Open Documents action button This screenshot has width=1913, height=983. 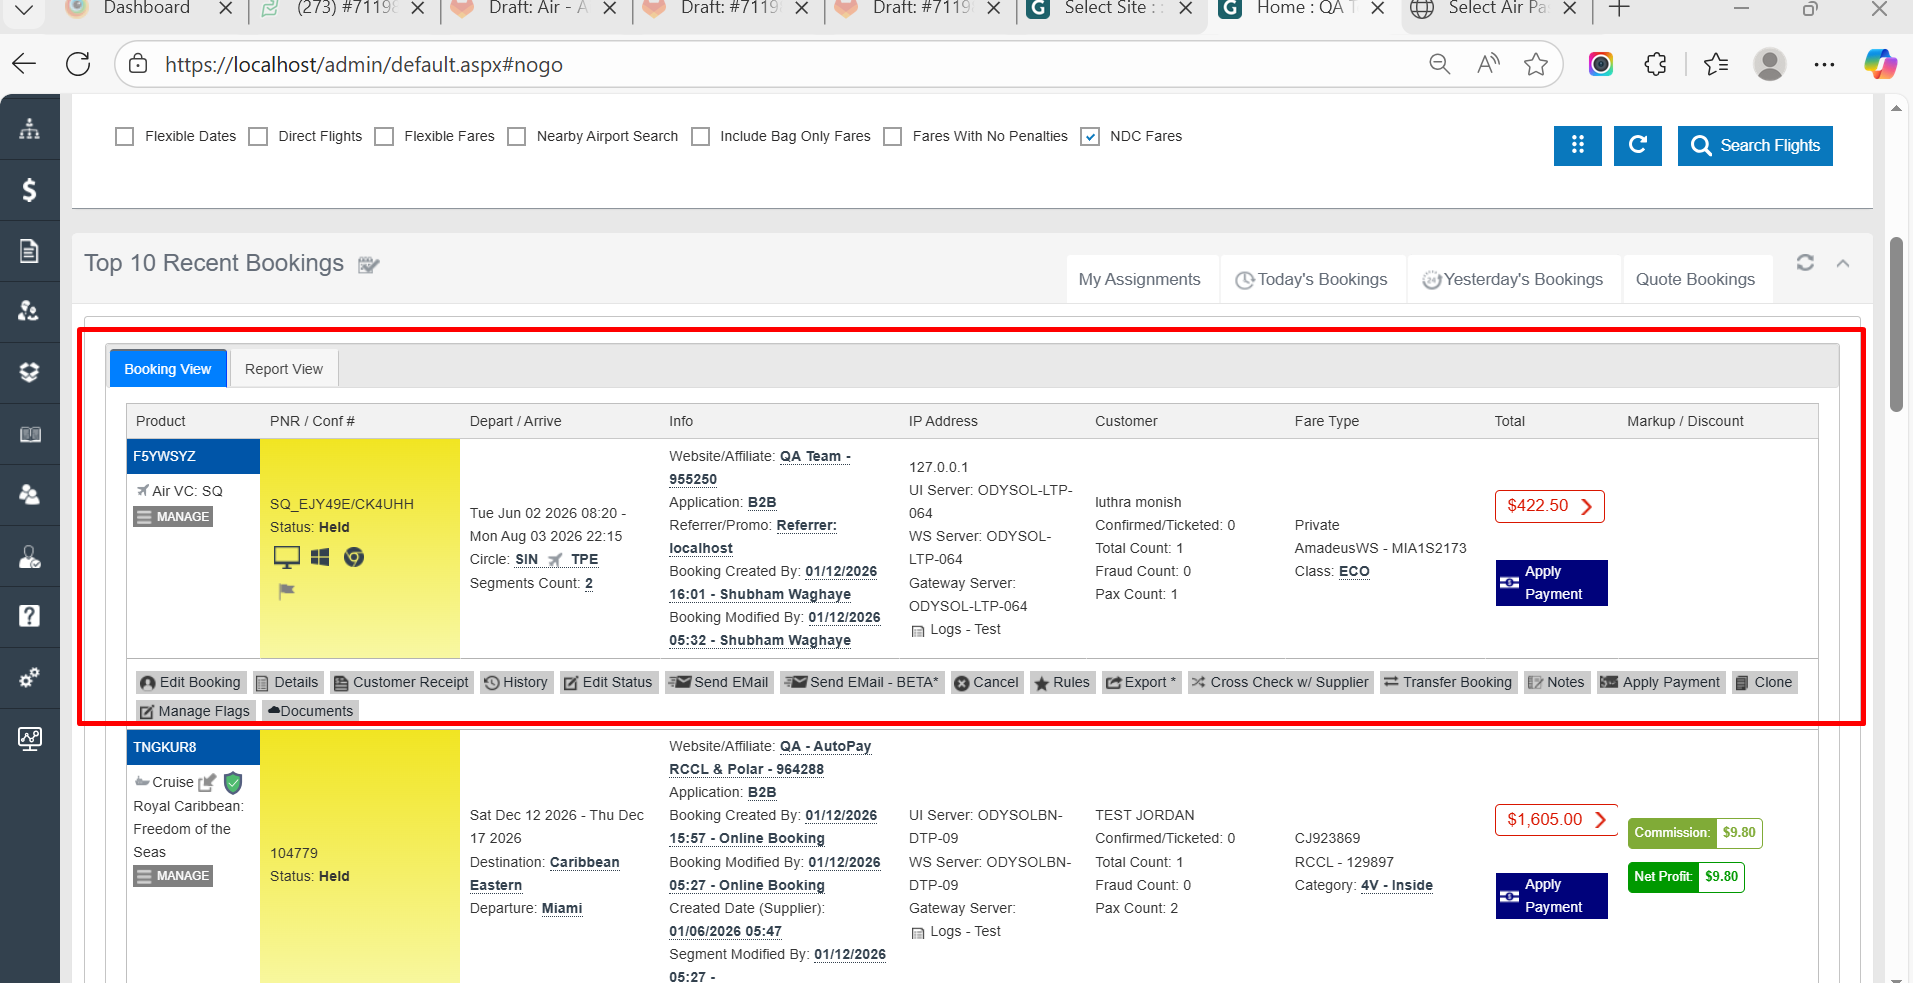coord(310,711)
